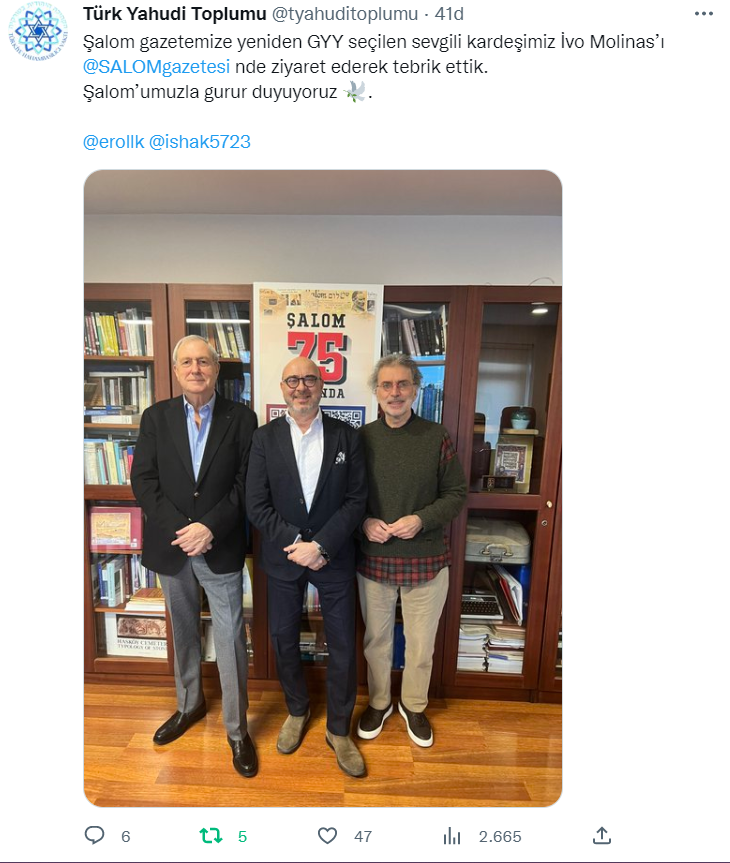Click the dove emoji in tweet text
The width and height of the screenshot is (730, 863).
(355, 92)
